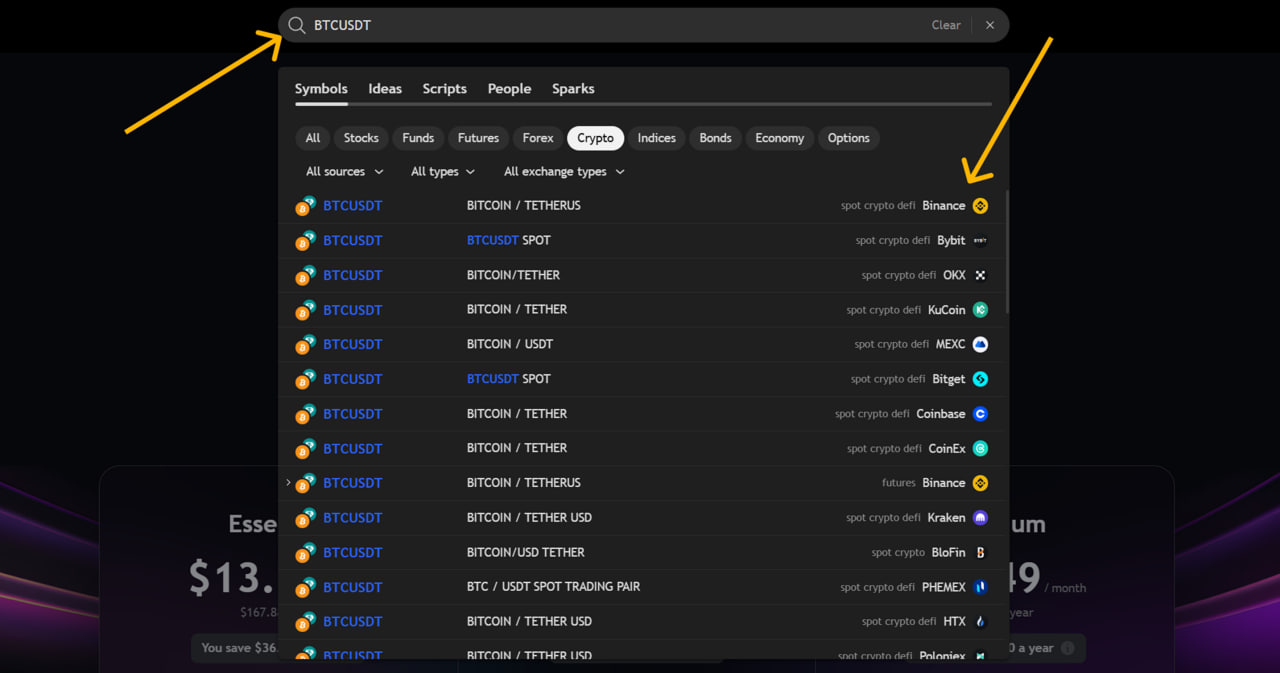Expand the Binance futures BTCUSDT row
This screenshot has width=1280, height=673.
pyautogui.click(x=289, y=483)
